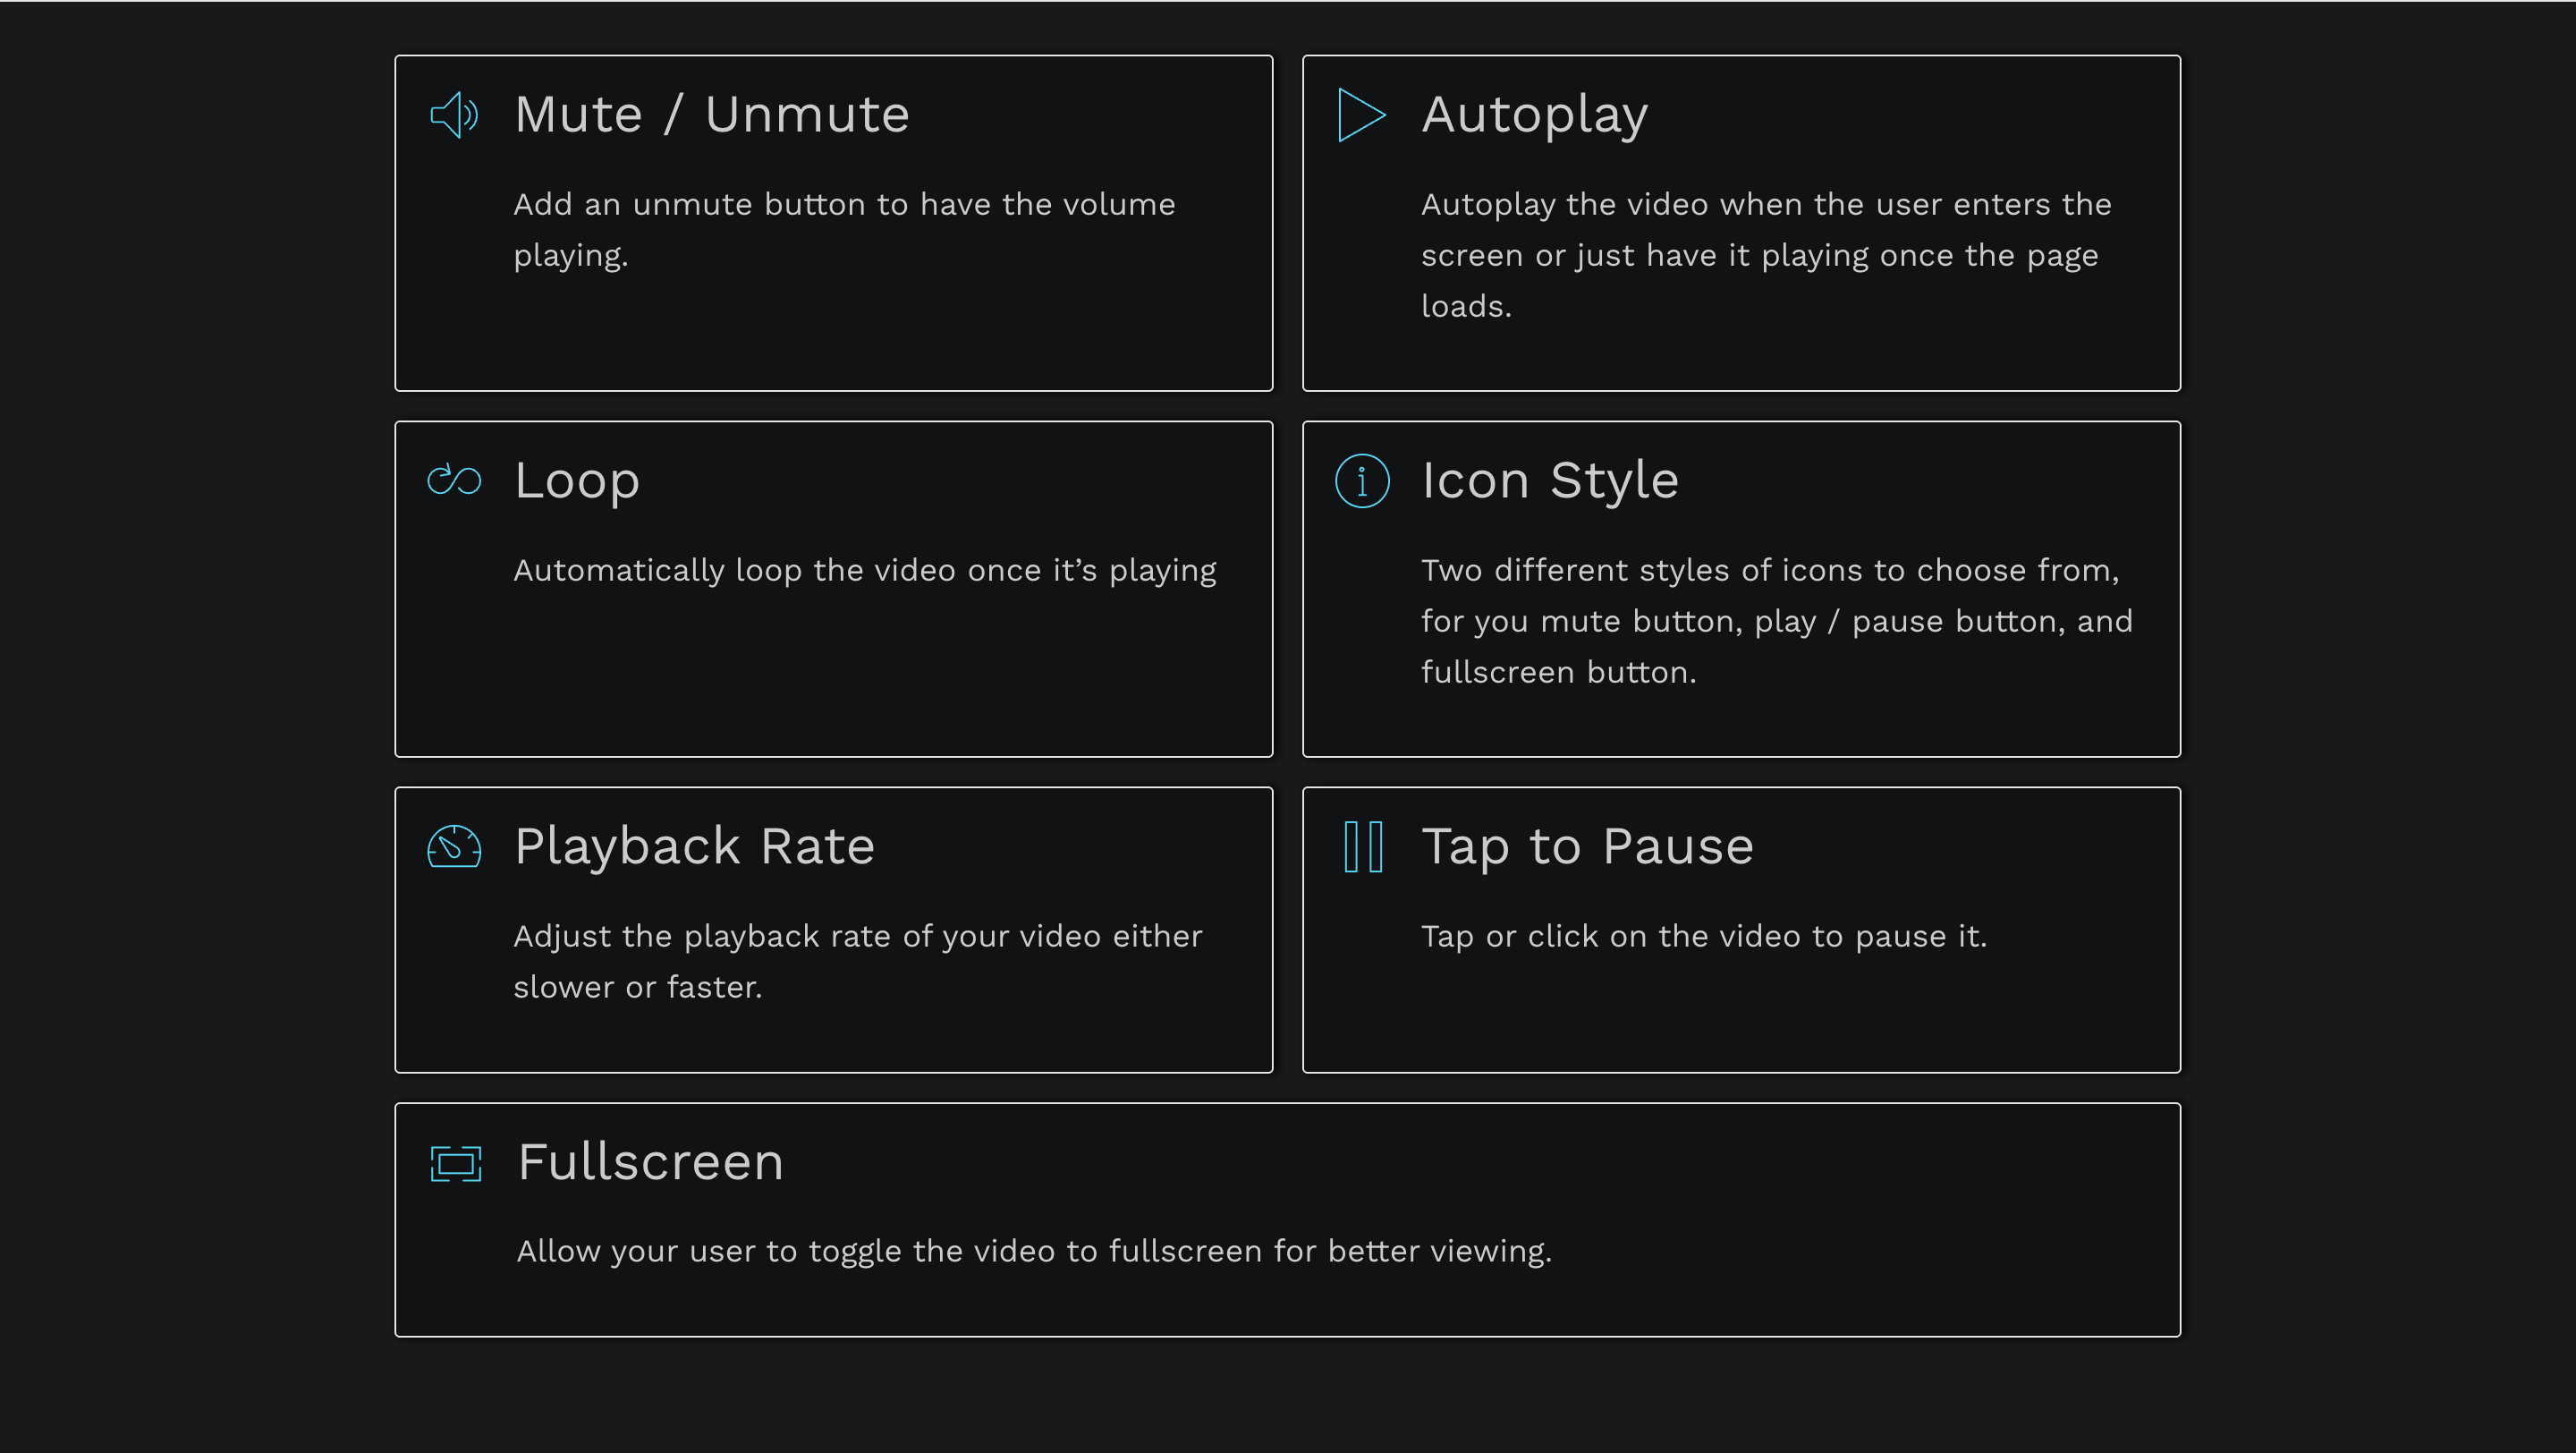Click the play triangle icon beside Autoplay
Image resolution: width=2576 pixels, height=1453 pixels.
point(1362,115)
